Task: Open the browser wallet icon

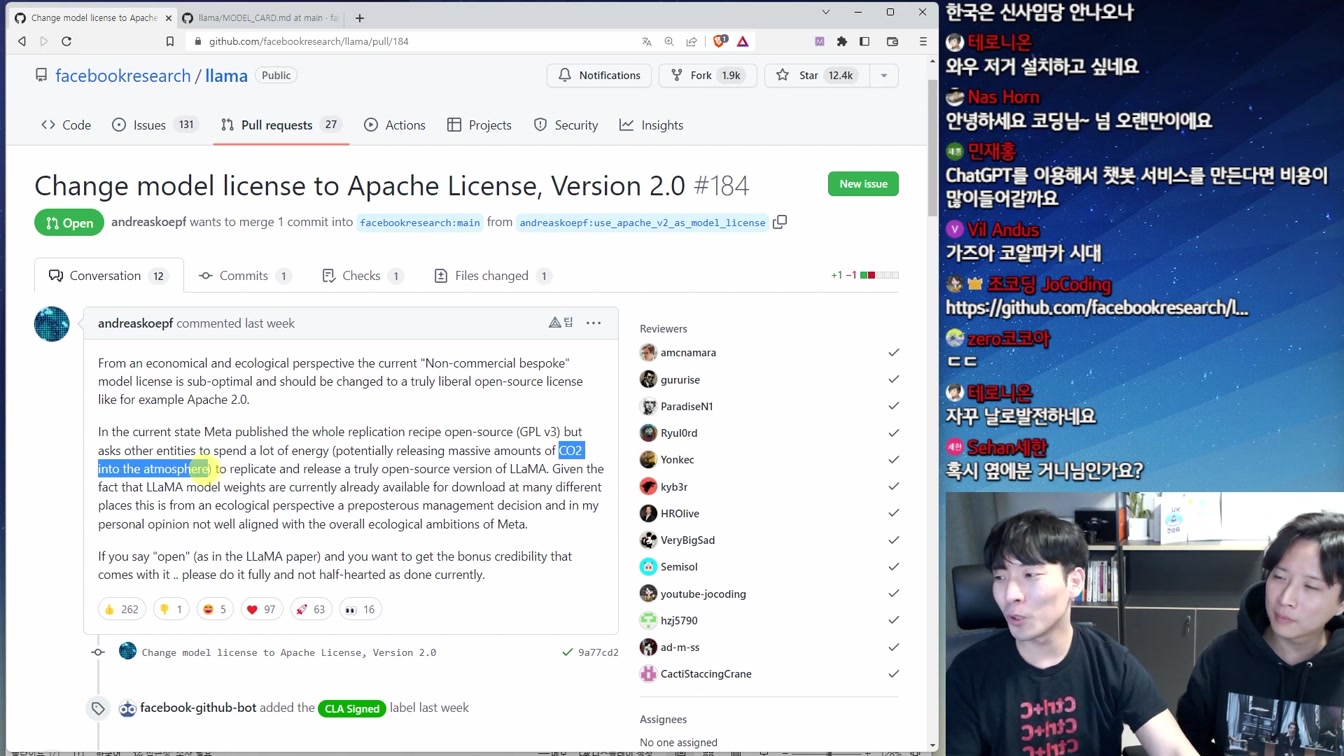Action: [x=893, y=42]
